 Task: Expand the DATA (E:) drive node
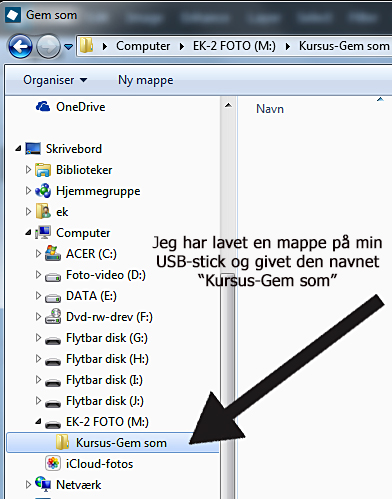38,296
